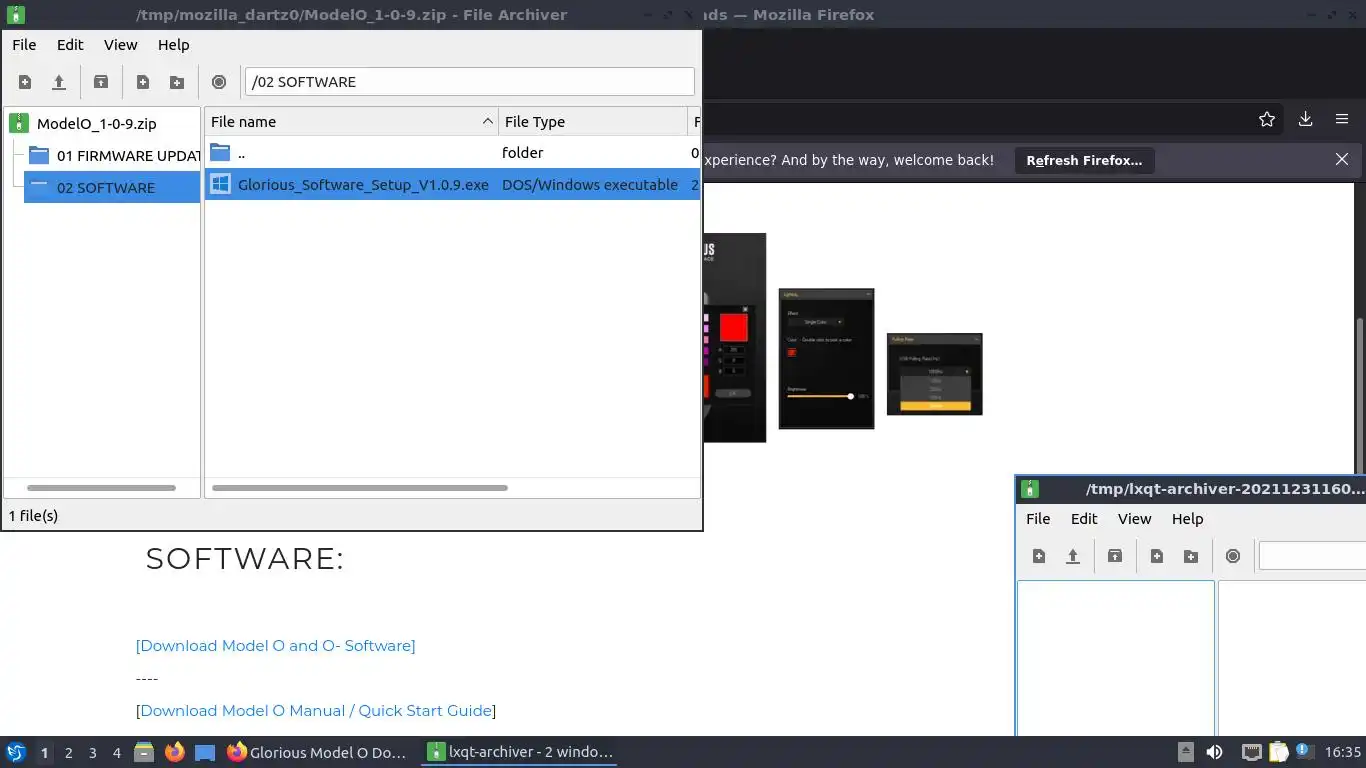Click Add files icon in ModelO zip window
The width and height of the screenshot is (1366, 768).
click(143, 82)
